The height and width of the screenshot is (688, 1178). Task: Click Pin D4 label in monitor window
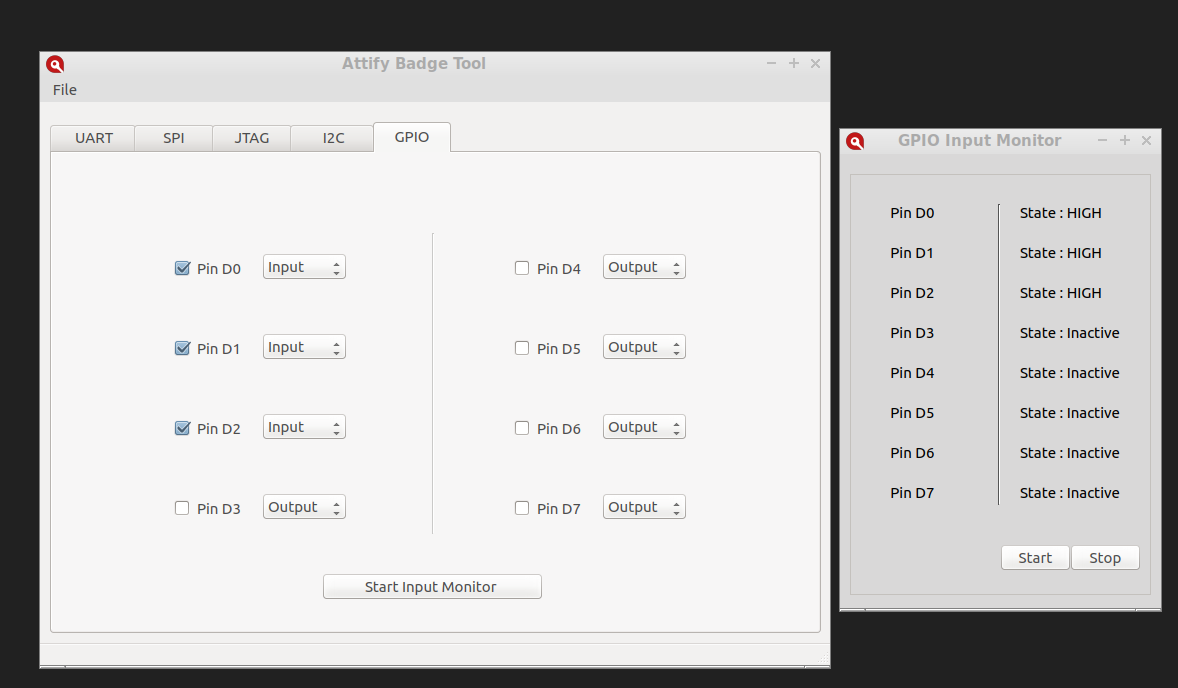coord(912,373)
